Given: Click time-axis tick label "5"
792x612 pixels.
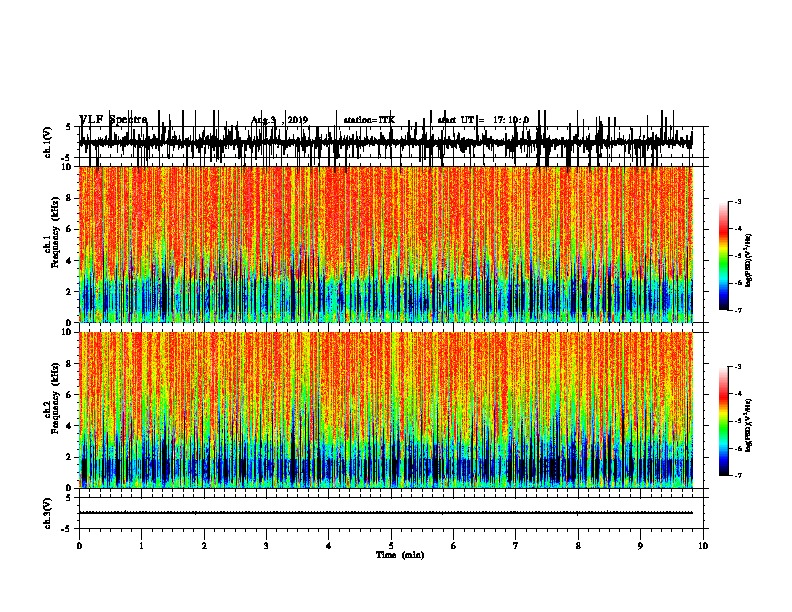Looking at the screenshot, I should [x=391, y=546].
